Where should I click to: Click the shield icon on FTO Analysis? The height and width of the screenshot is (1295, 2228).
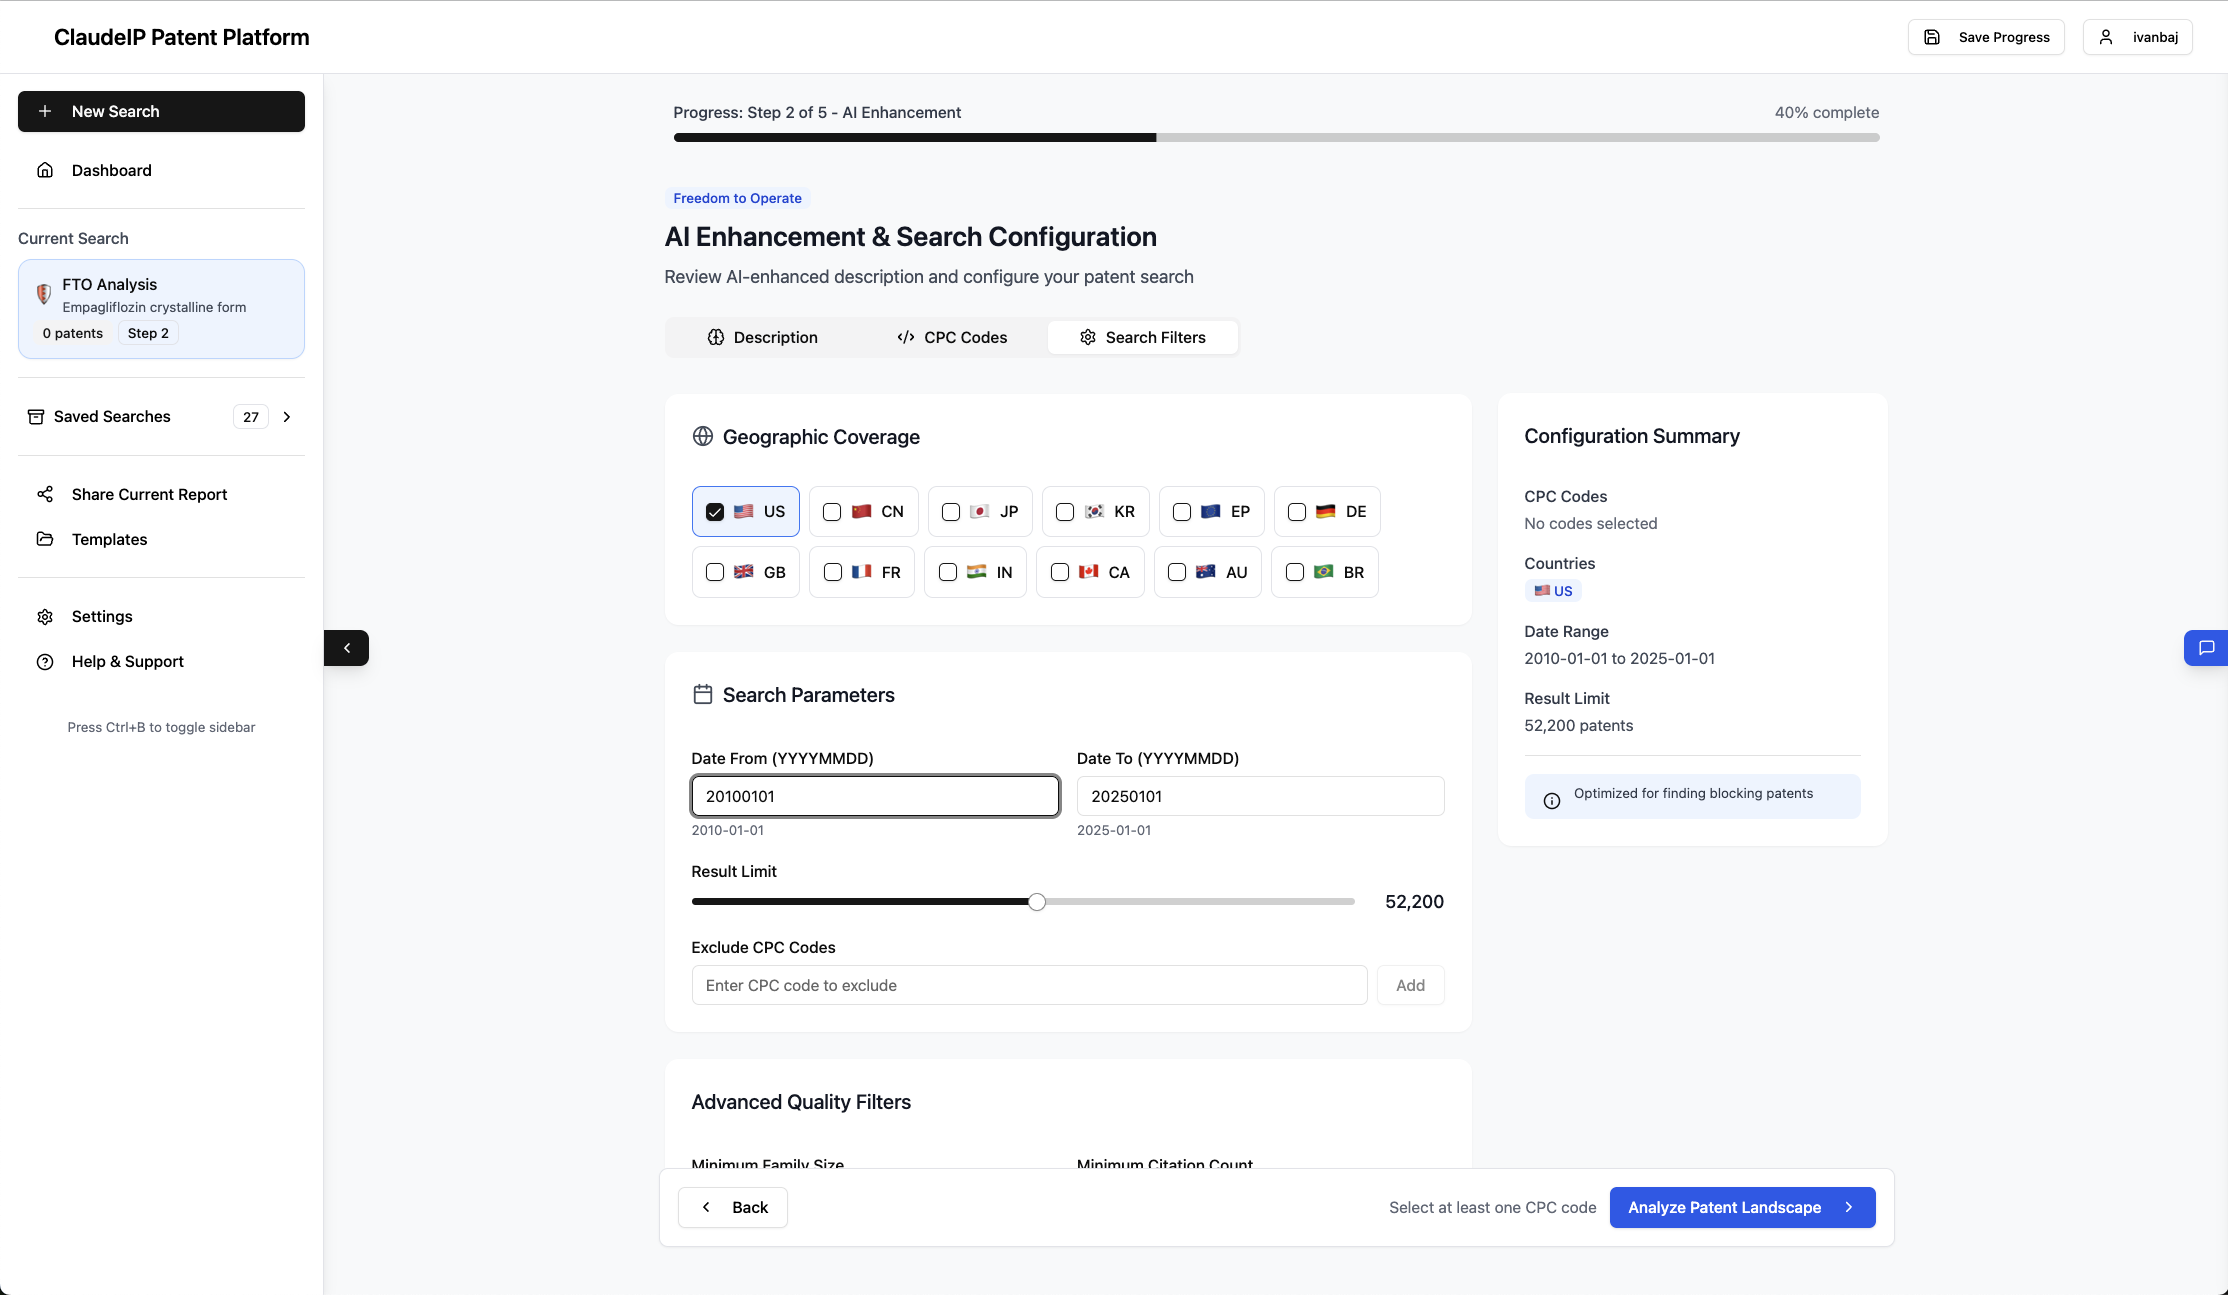pos(43,294)
